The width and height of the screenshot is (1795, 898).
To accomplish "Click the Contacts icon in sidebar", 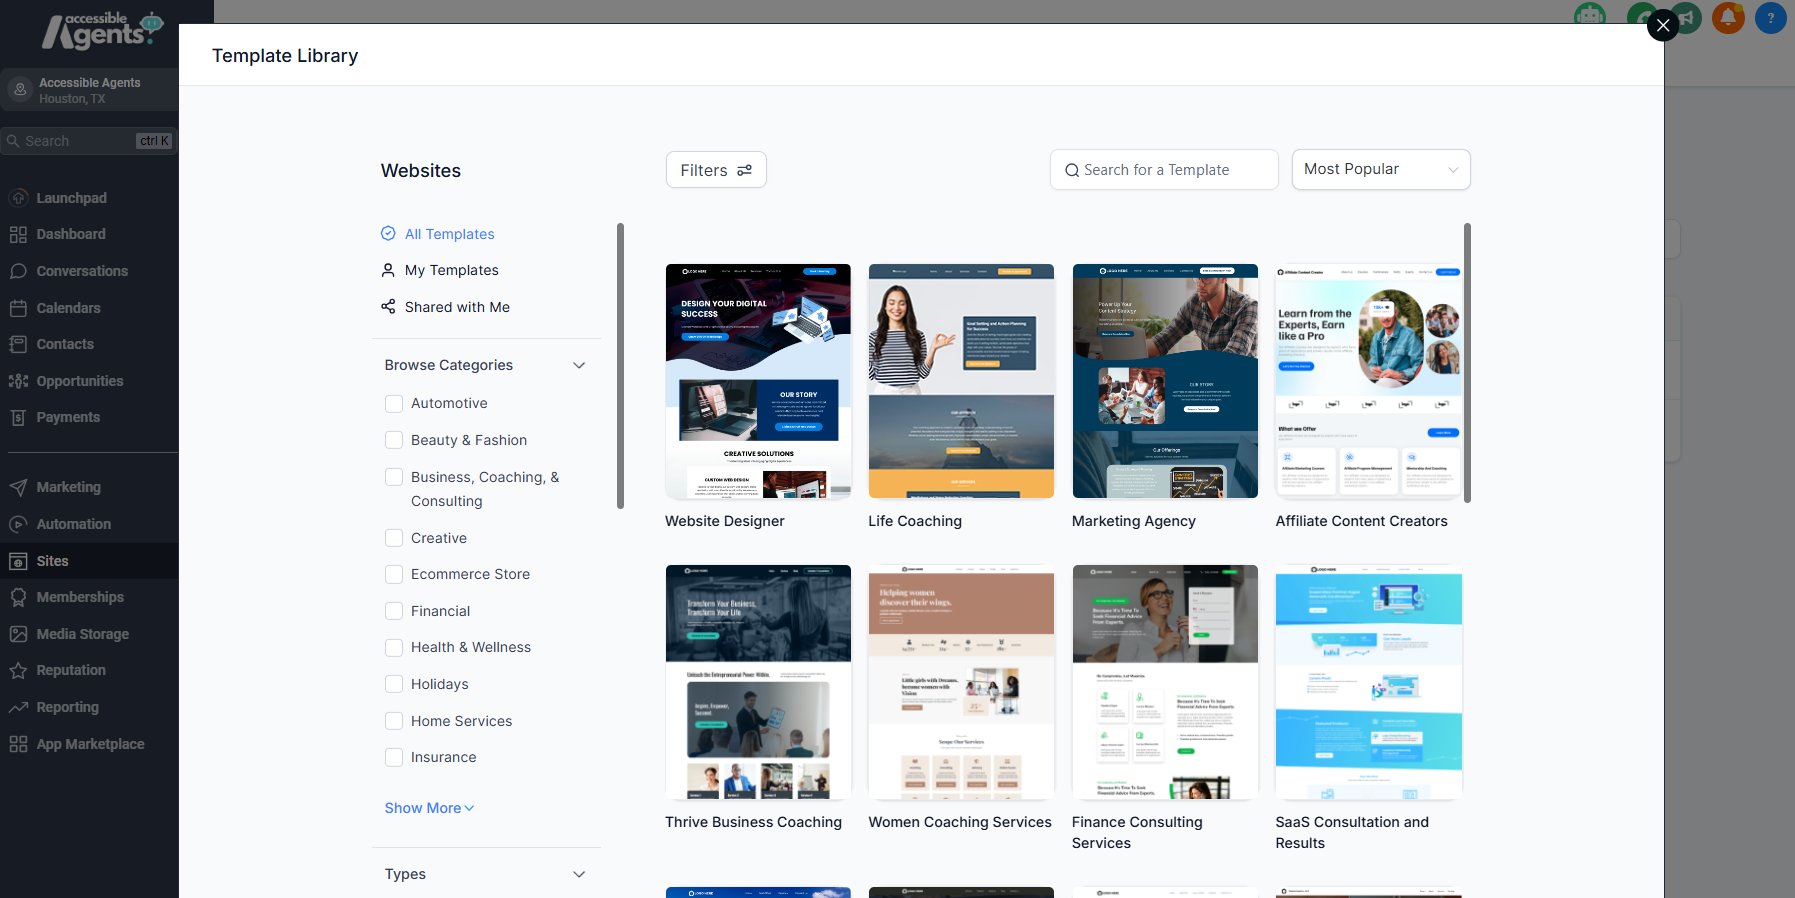I will coord(18,344).
